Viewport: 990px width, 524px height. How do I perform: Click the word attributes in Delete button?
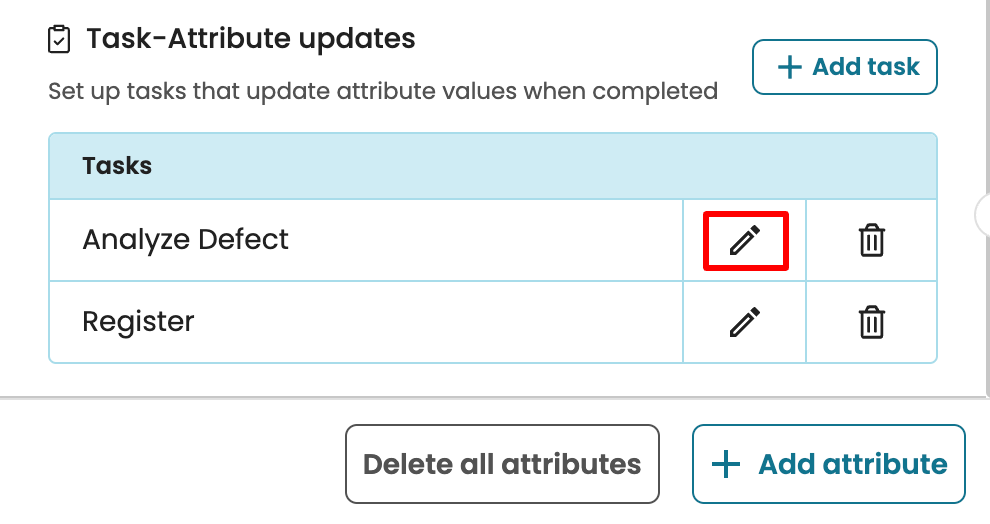[570, 464]
